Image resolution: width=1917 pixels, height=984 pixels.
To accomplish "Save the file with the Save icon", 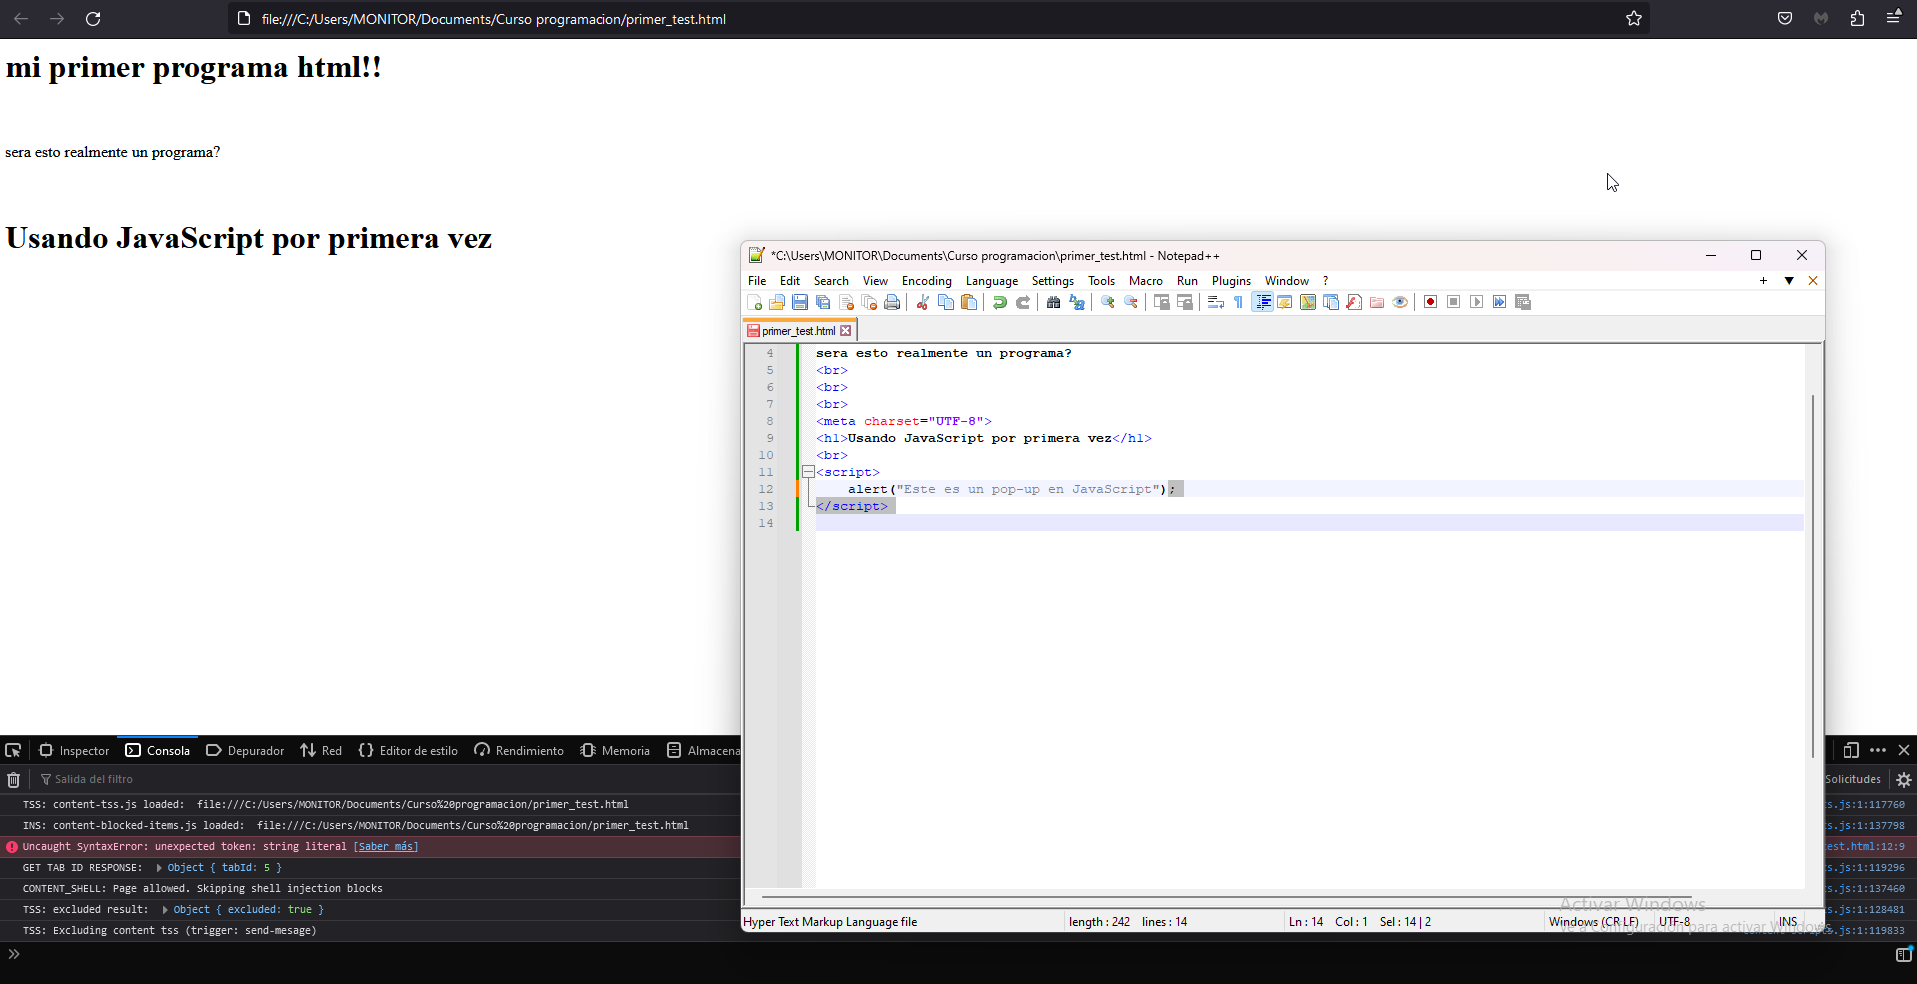I will click(800, 302).
